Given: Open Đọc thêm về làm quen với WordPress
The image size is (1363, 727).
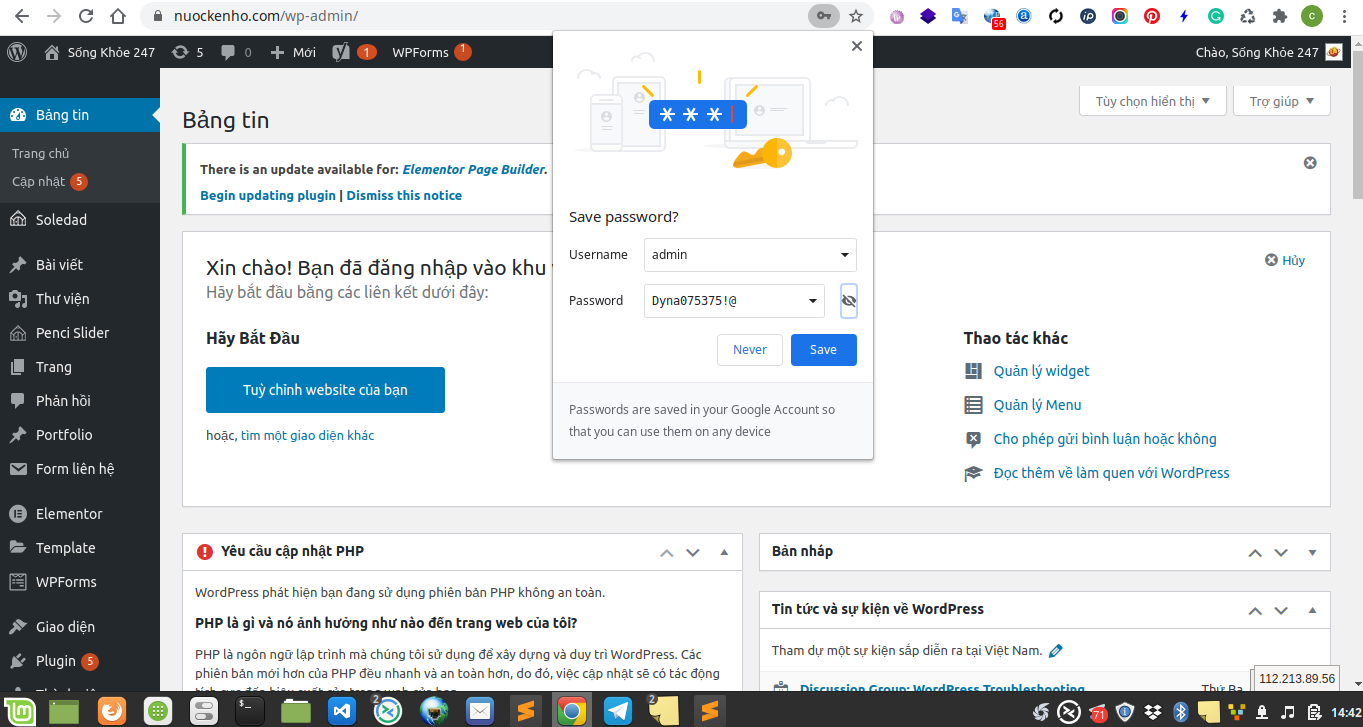Looking at the screenshot, I should click(x=1111, y=473).
